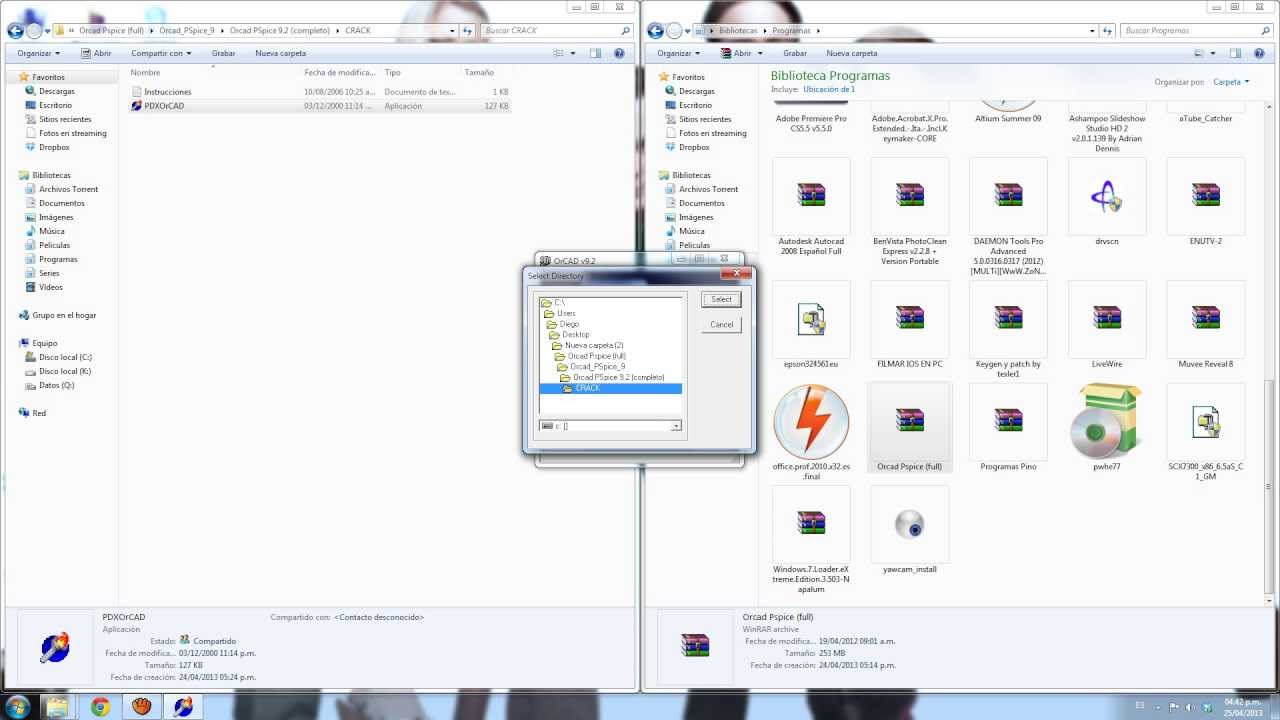Click Ubicación de 1 link
1280x720 pixels.
(x=829, y=89)
